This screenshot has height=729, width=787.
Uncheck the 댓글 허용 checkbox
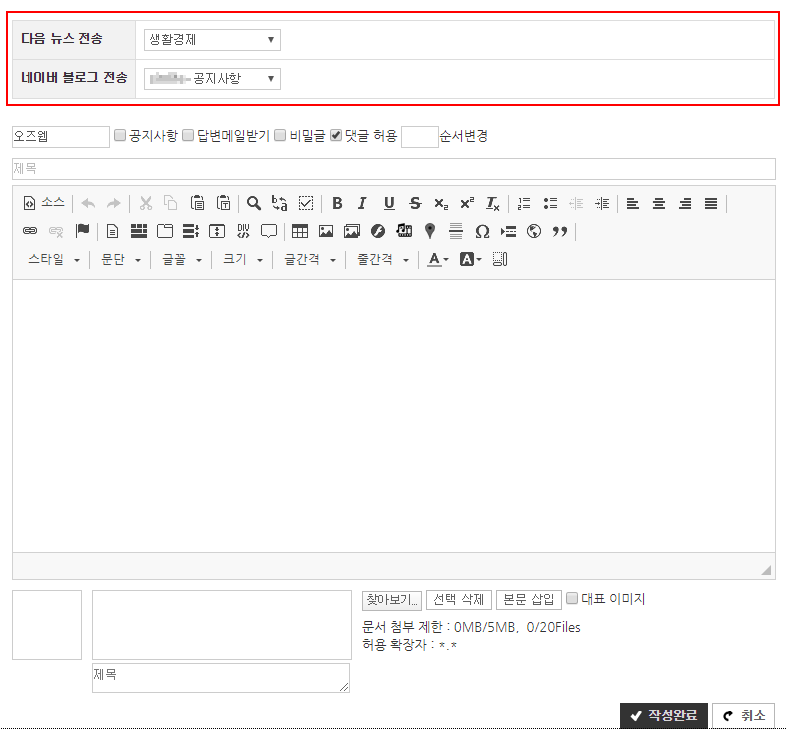pos(336,136)
